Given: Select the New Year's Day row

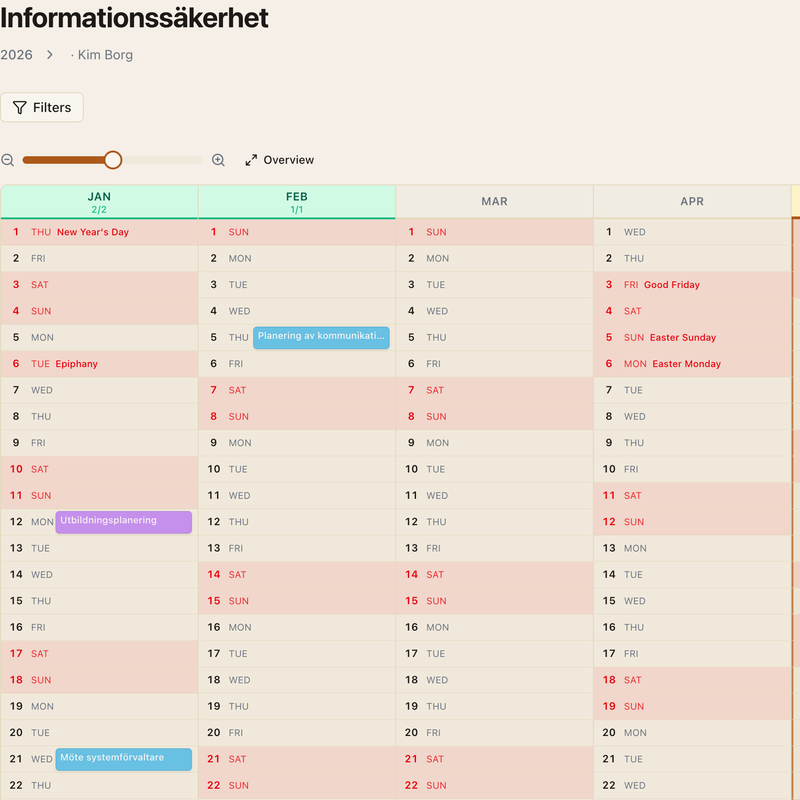Looking at the screenshot, I should pyautogui.click(x=99, y=232).
